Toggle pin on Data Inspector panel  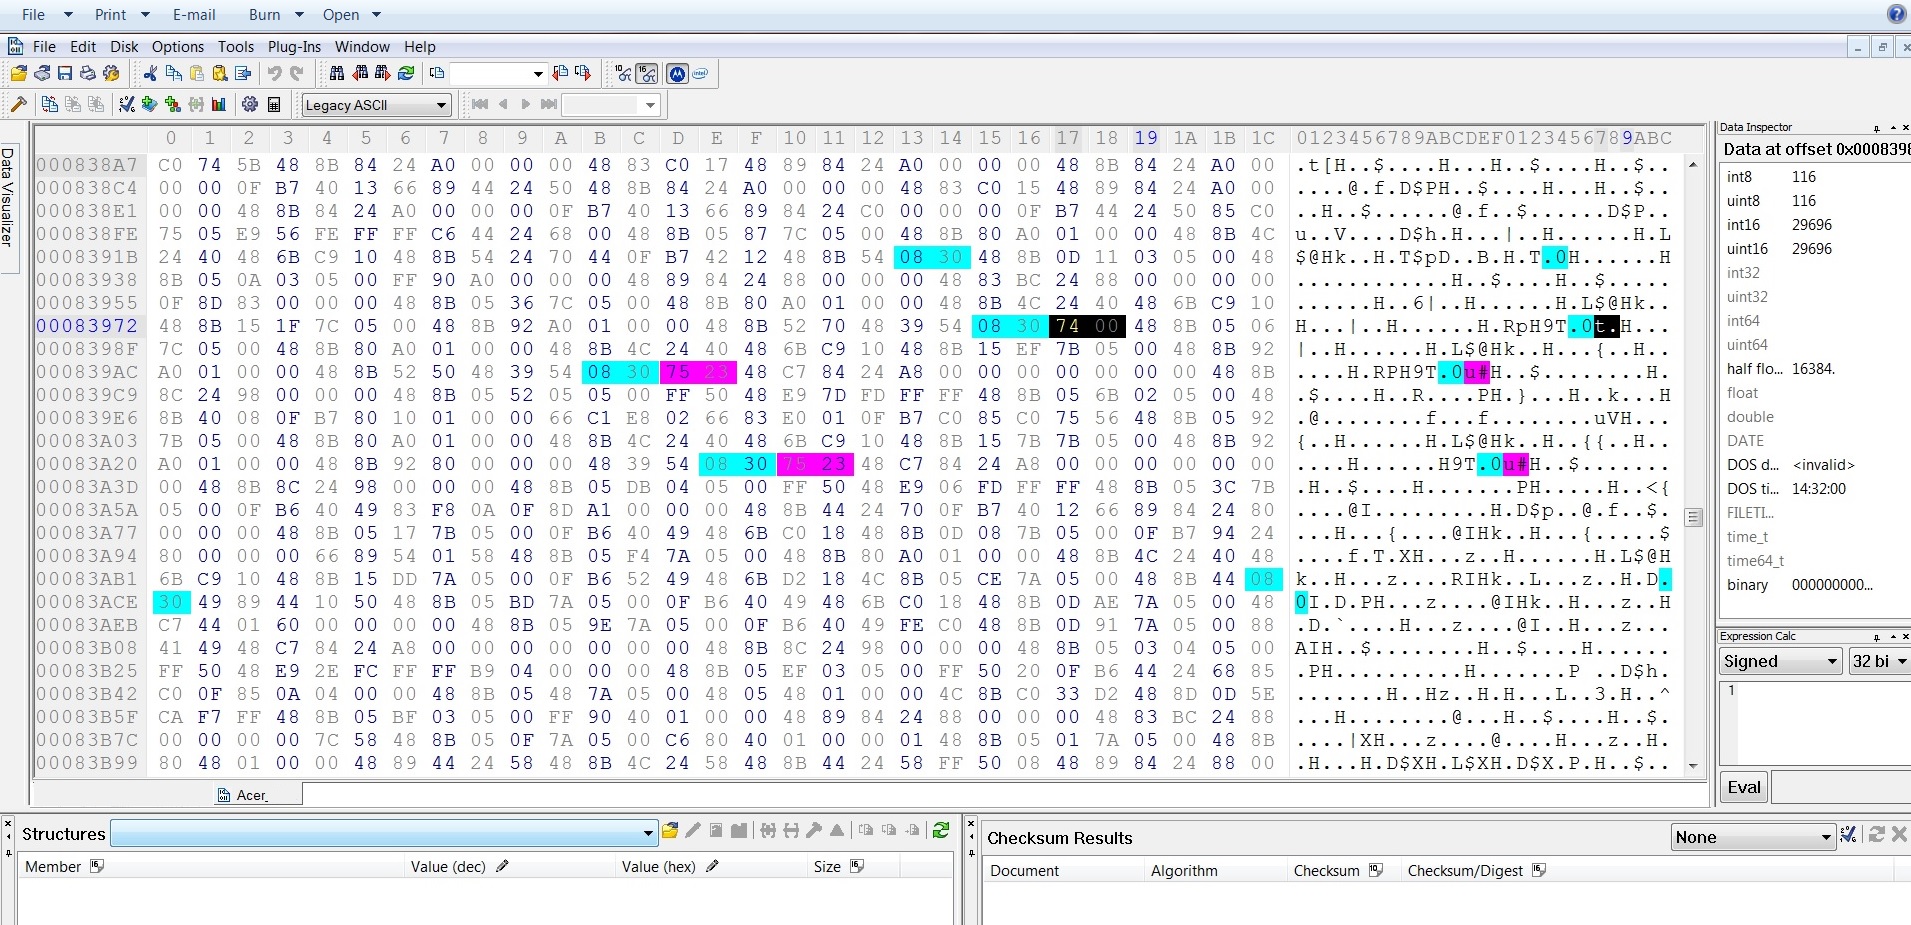click(1876, 129)
